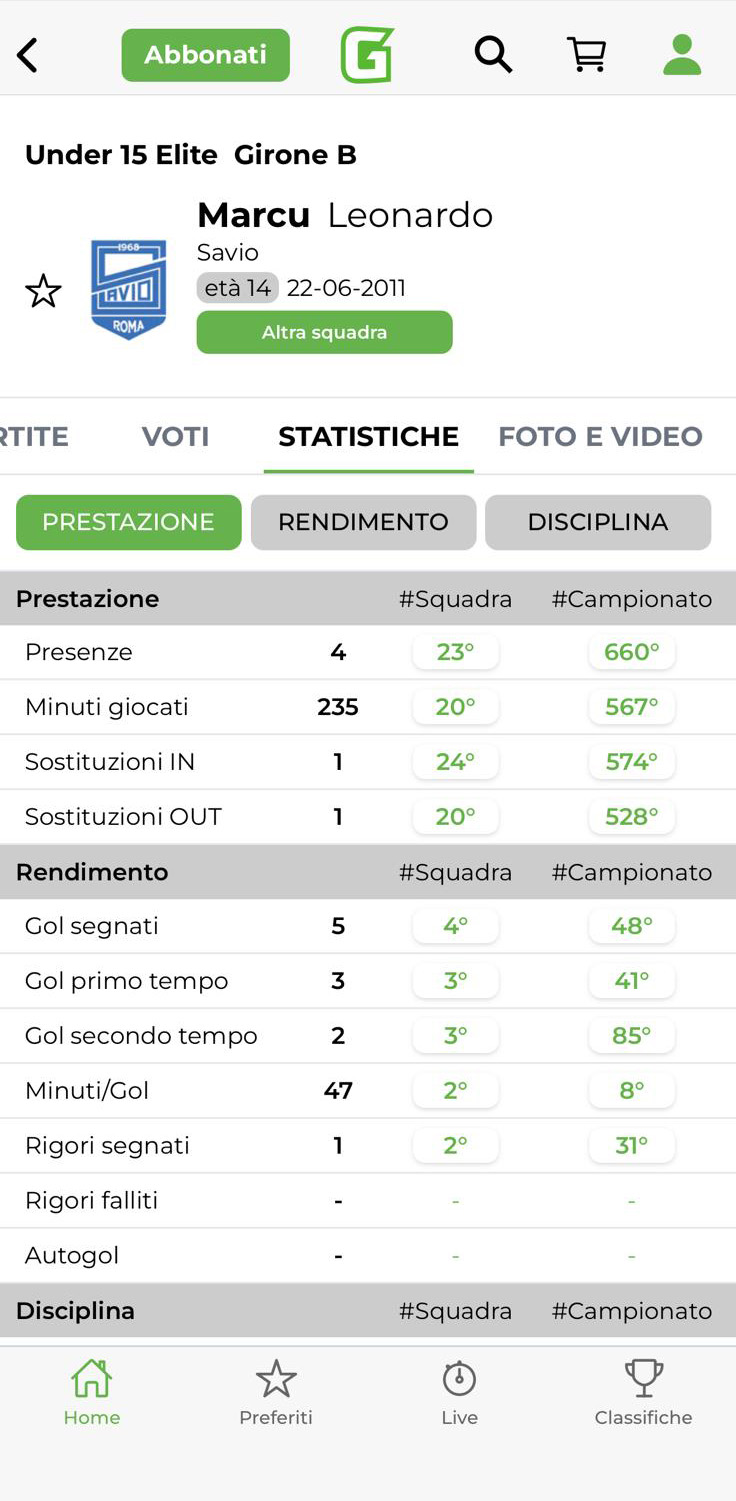The width and height of the screenshot is (736, 1501).
Task: Tap the 48° Campionato rank for Gol segnati
Action: click(631, 926)
